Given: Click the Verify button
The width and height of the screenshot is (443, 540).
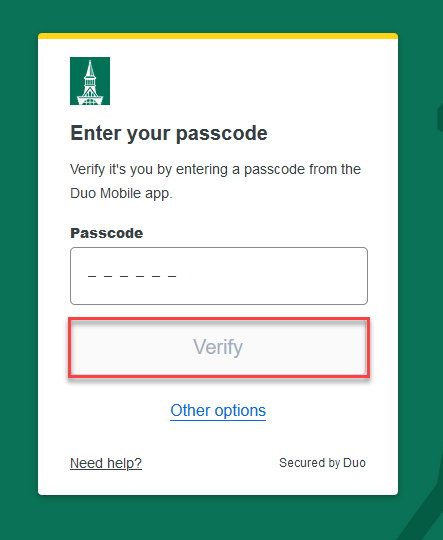Looking at the screenshot, I should [219, 347].
